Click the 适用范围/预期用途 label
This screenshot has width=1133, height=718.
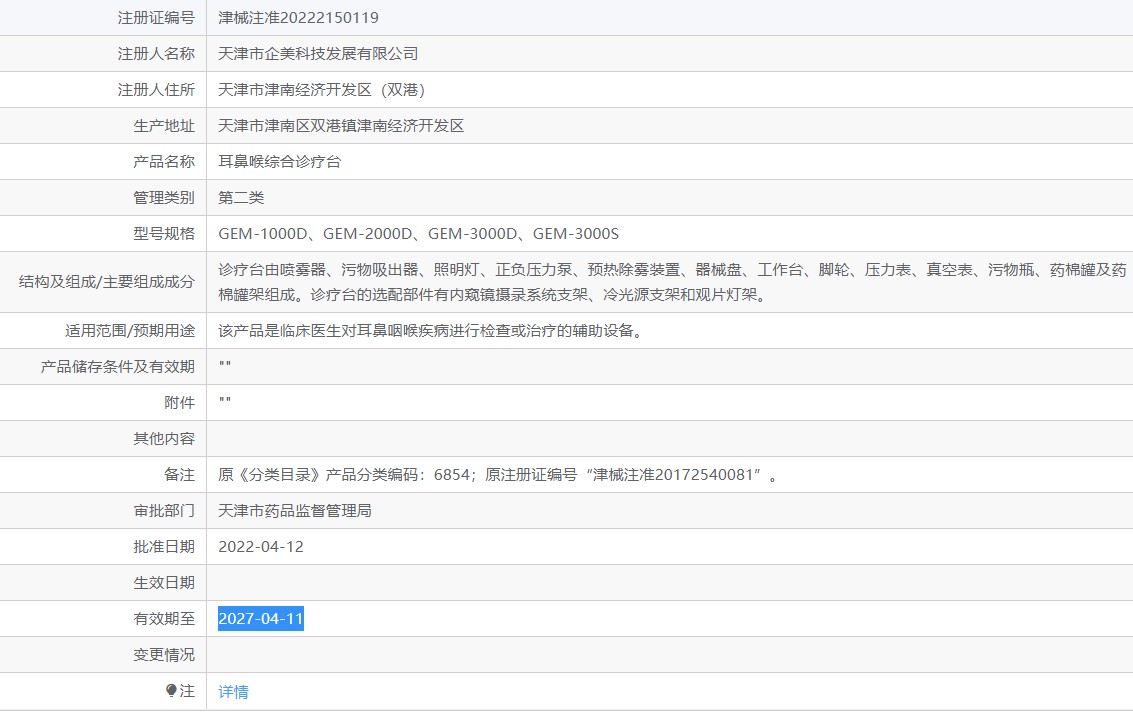click(130, 331)
